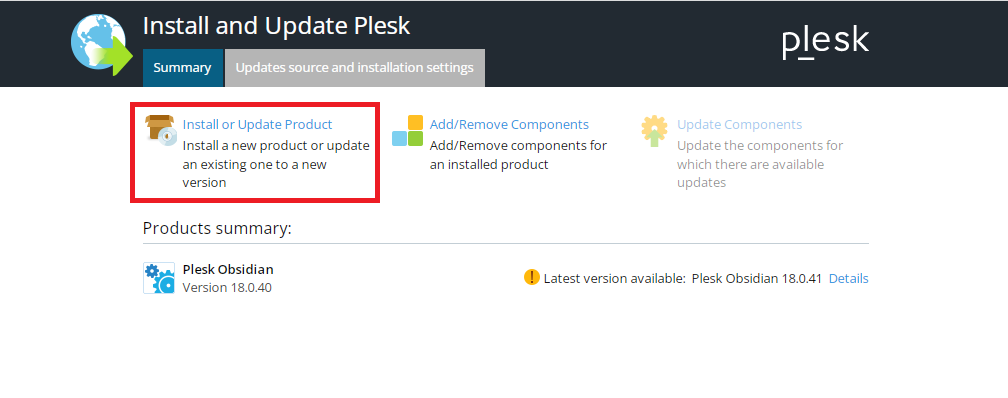This screenshot has width=1008, height=398.
Task: Click the colored squares Add/Remove Components icon
Action: coord(408,131)
